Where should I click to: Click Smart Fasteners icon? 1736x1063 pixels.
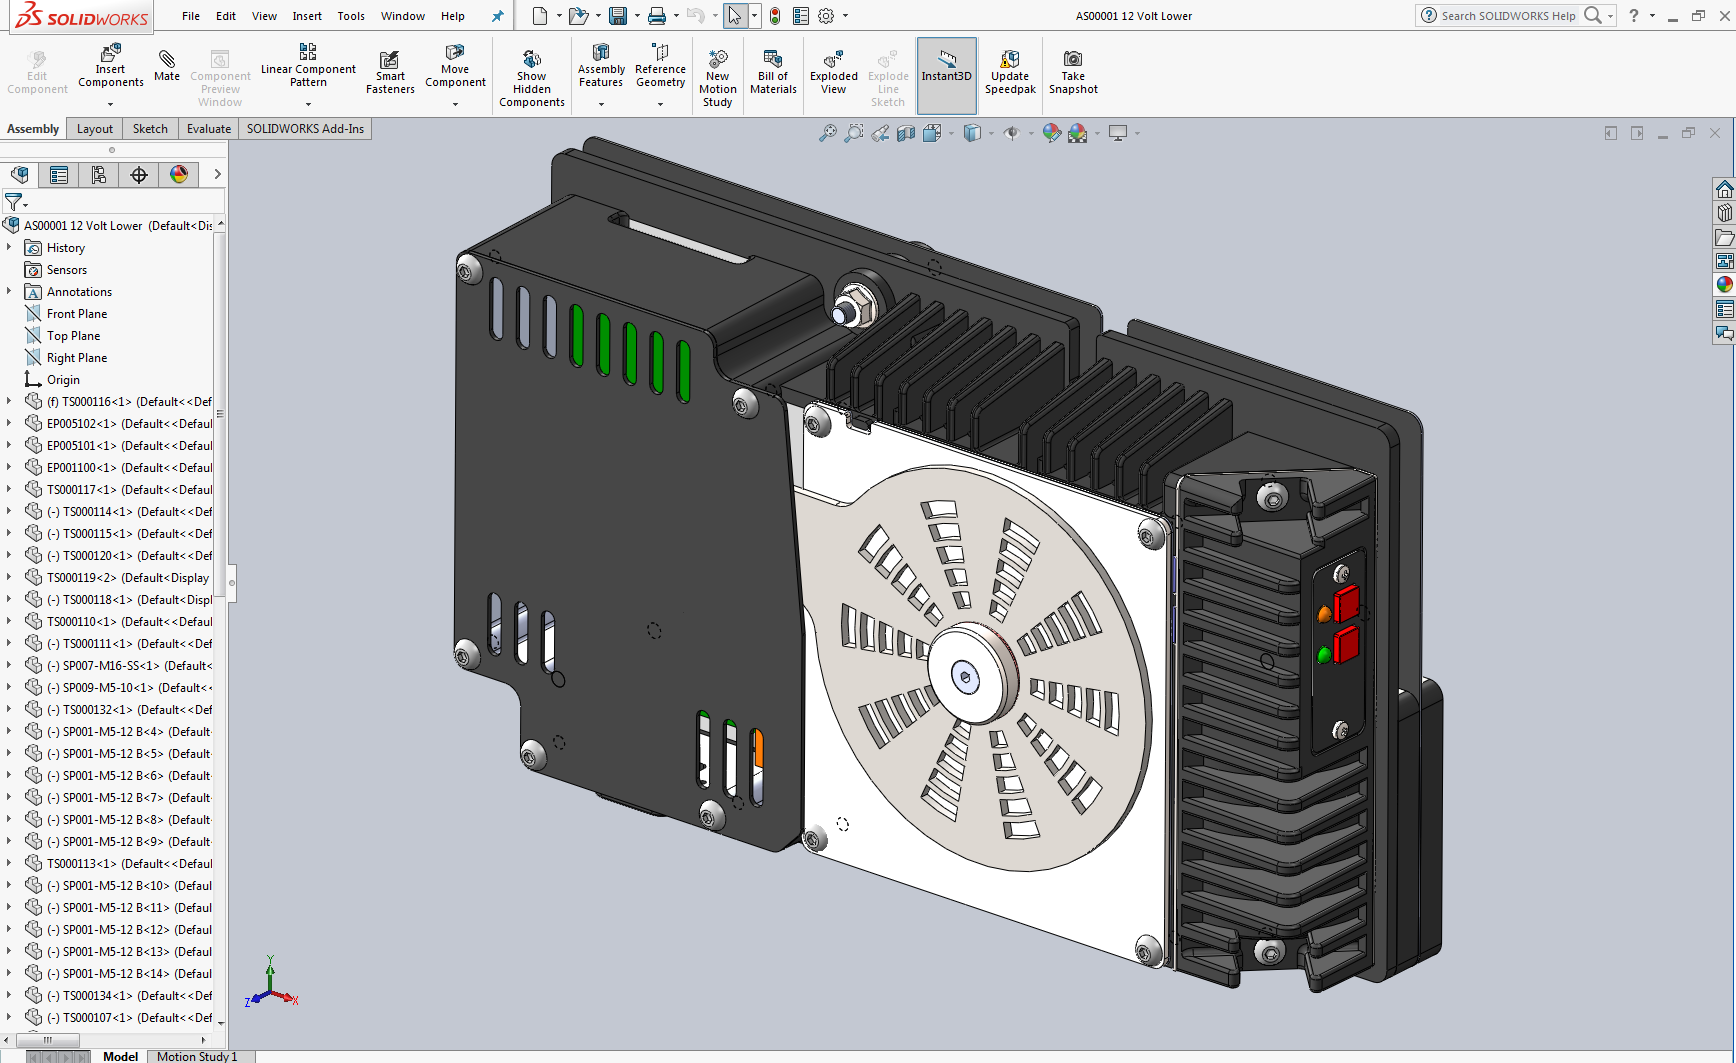390,72
